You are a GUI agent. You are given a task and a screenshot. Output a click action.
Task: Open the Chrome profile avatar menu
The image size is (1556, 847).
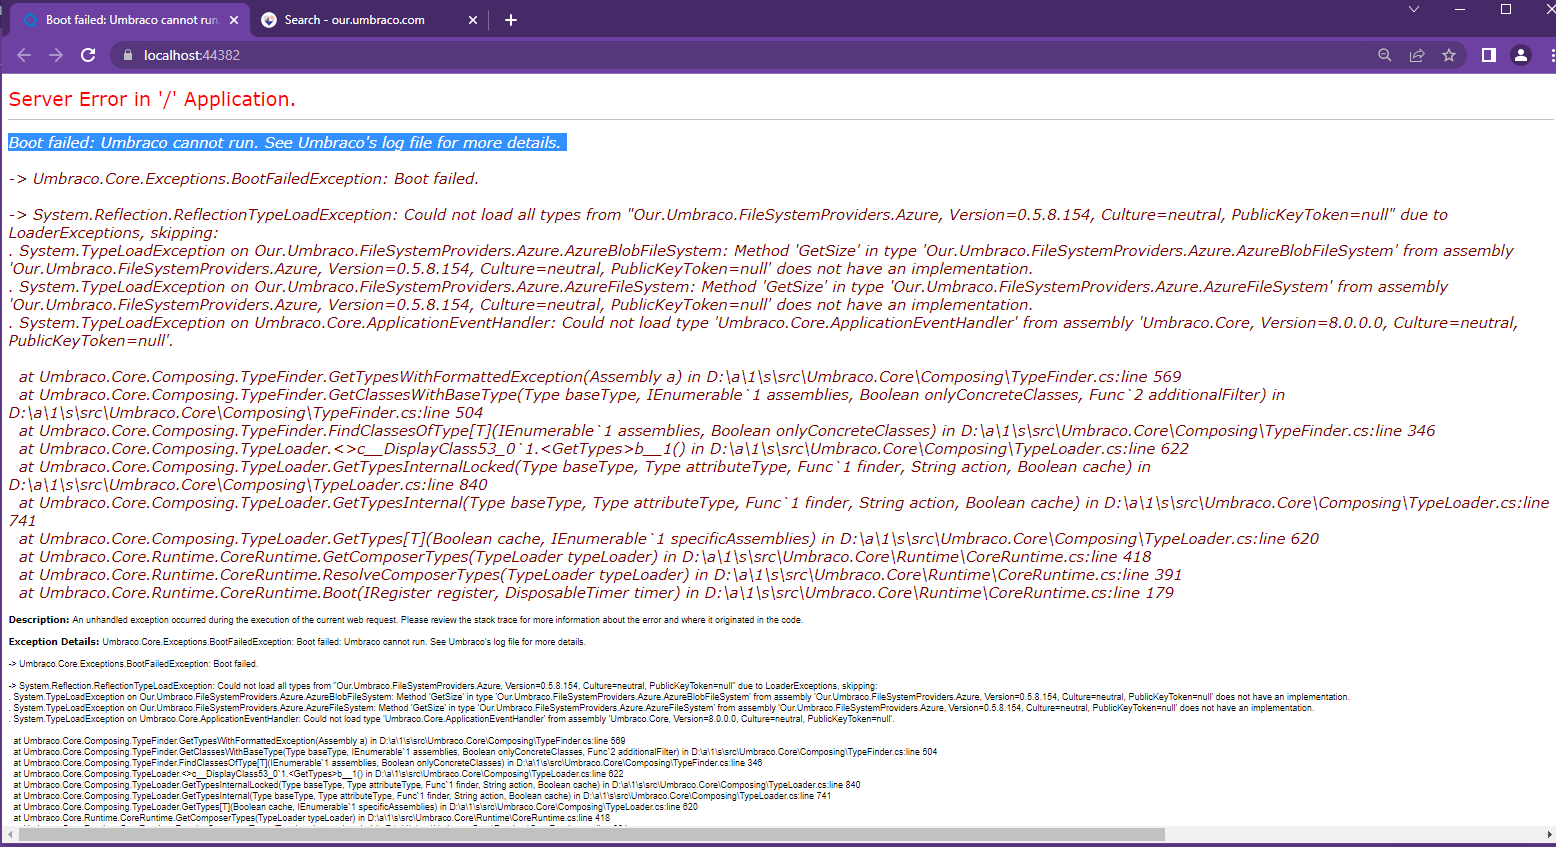1521,55
